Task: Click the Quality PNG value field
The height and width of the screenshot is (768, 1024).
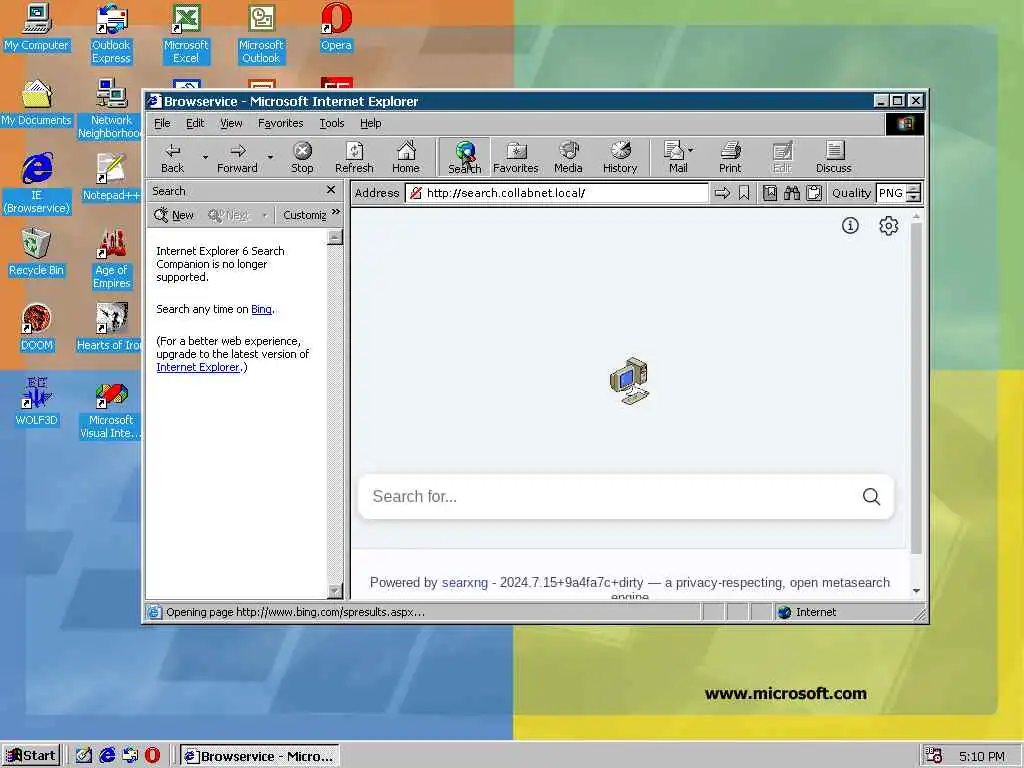Action: (891, 193)
